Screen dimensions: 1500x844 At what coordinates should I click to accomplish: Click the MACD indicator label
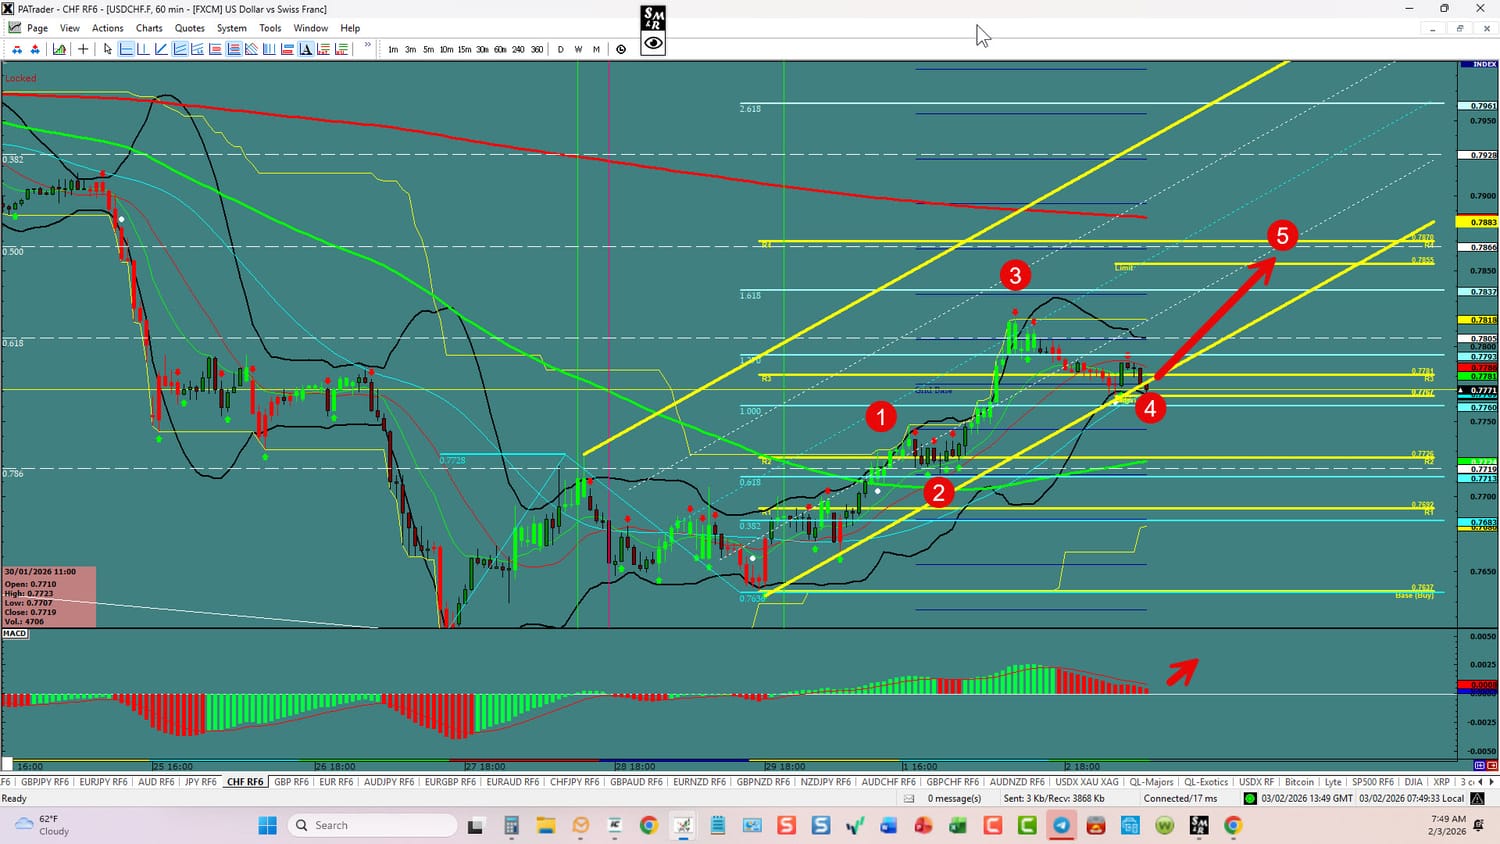tap(14, 634)
